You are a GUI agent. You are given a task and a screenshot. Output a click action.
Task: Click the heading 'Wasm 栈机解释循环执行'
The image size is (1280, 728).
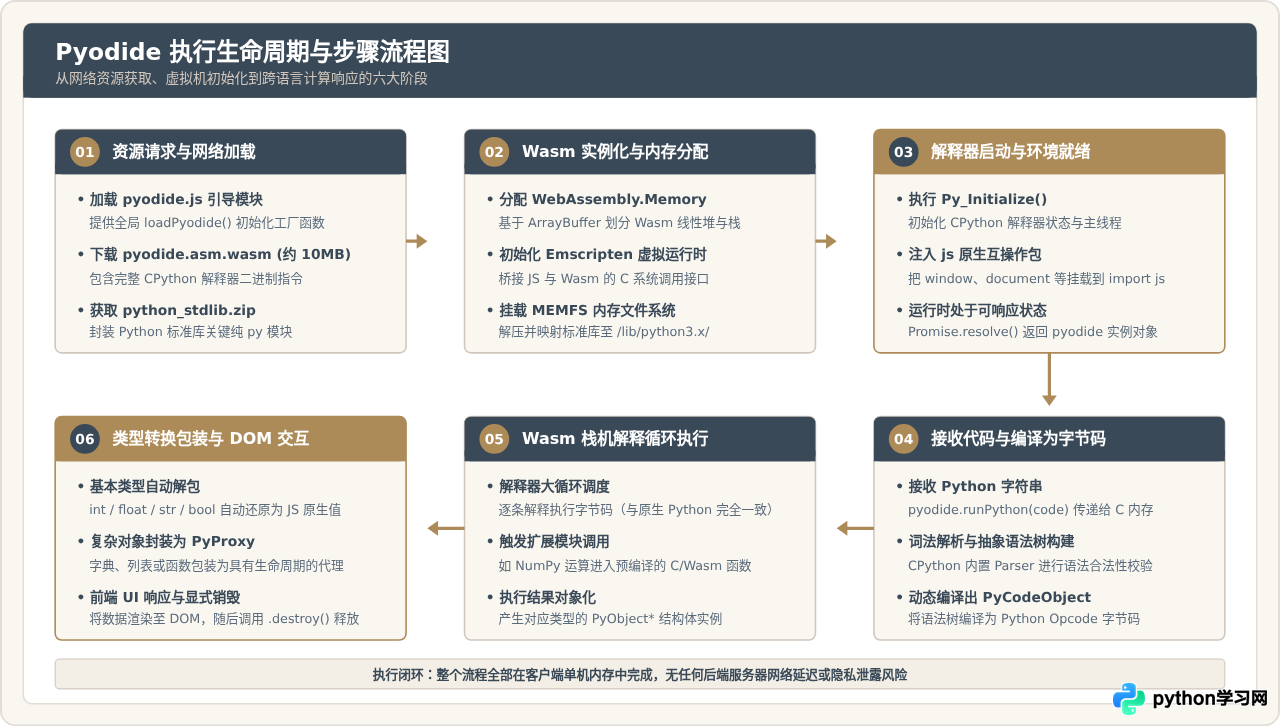click(615, 439)
